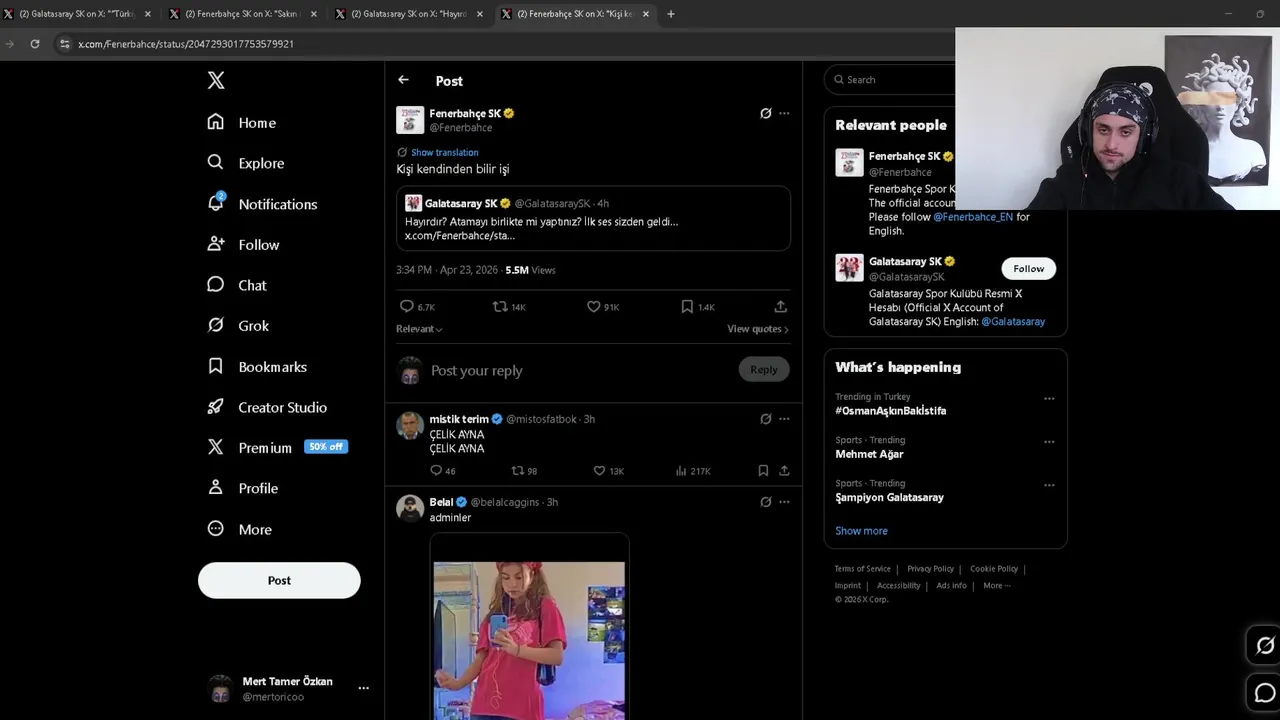Open the Follow sidebar item

[243, 244]
